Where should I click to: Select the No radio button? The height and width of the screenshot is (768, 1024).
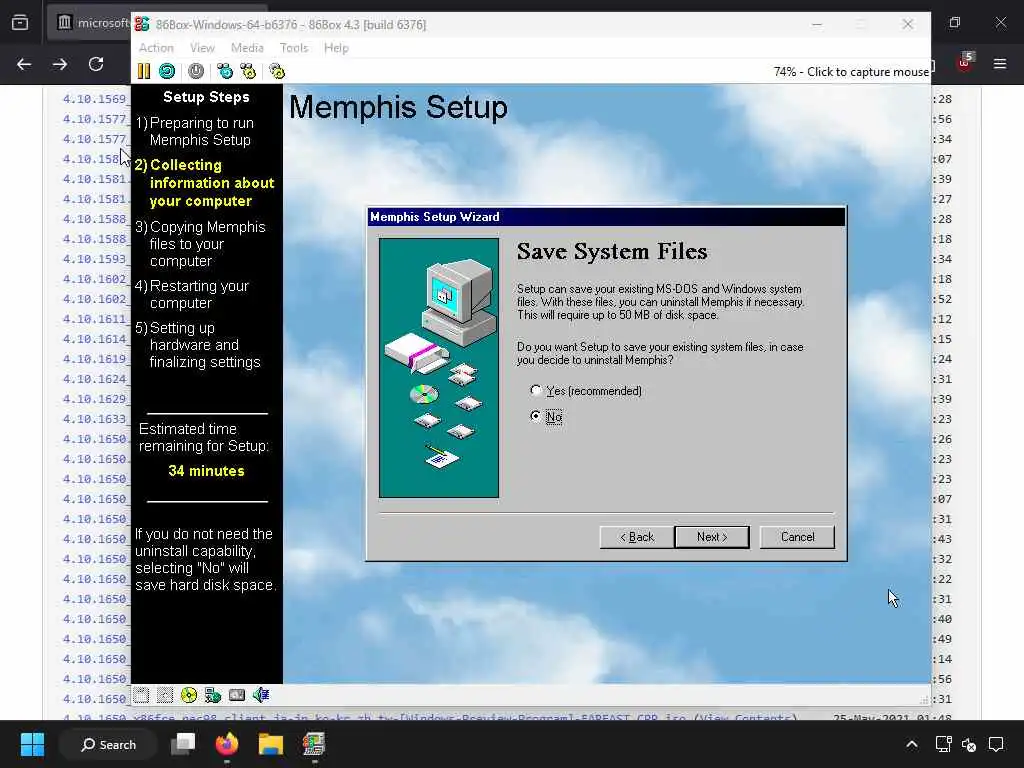coord(536,416)
